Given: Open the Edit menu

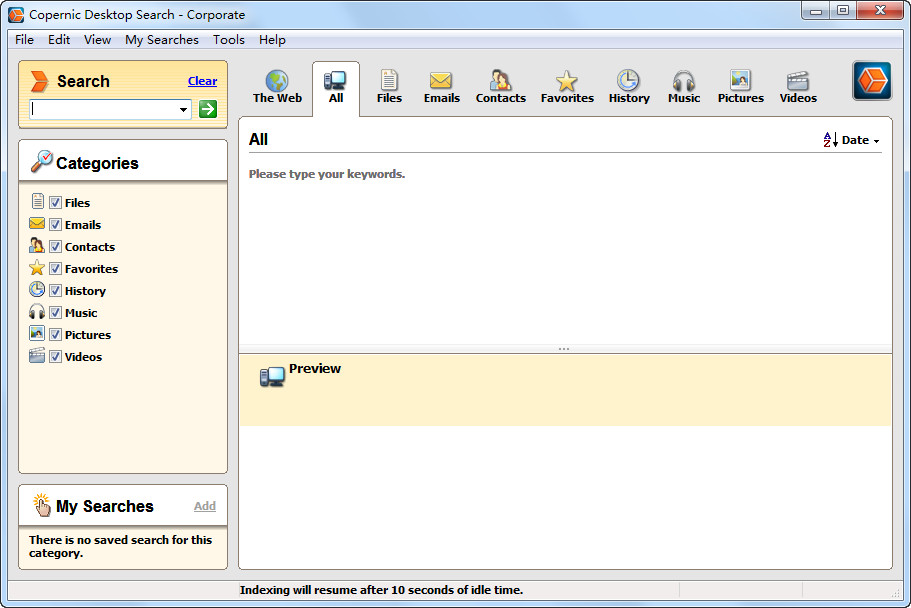Looking at the screenshot, I should [x=59, y=40].
